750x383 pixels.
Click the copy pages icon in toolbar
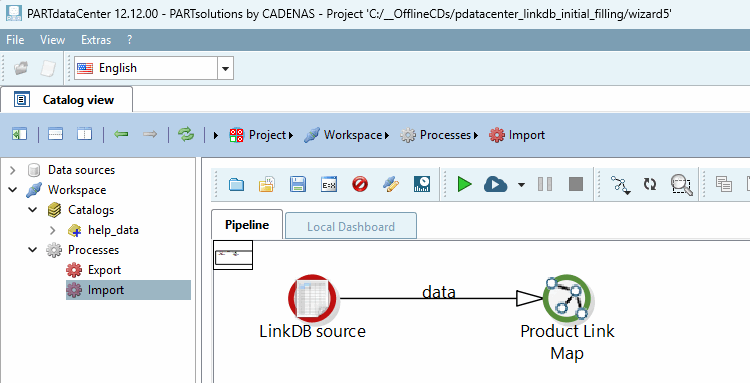pyautogui.click(x=724, y=184)
